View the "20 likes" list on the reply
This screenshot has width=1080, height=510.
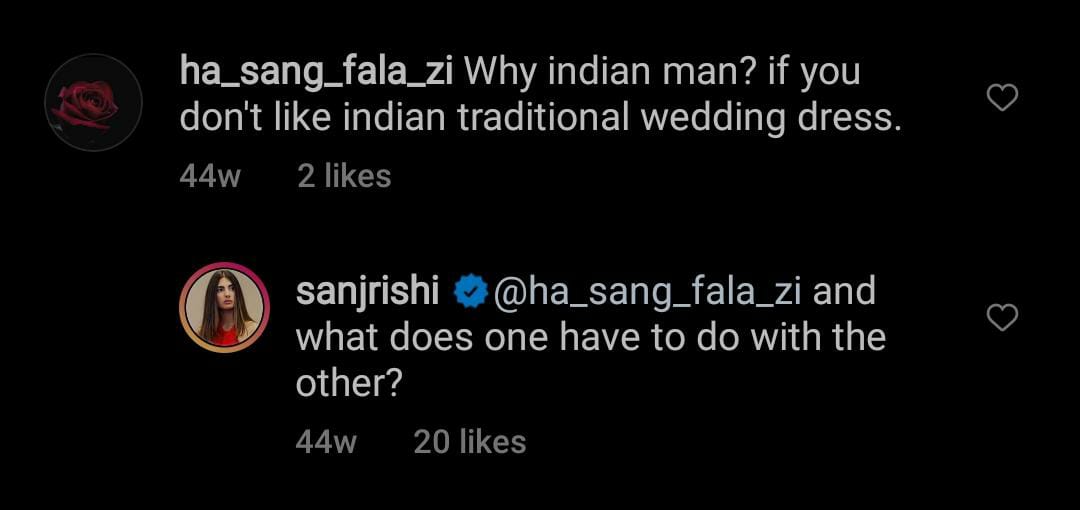pos(469,441)
